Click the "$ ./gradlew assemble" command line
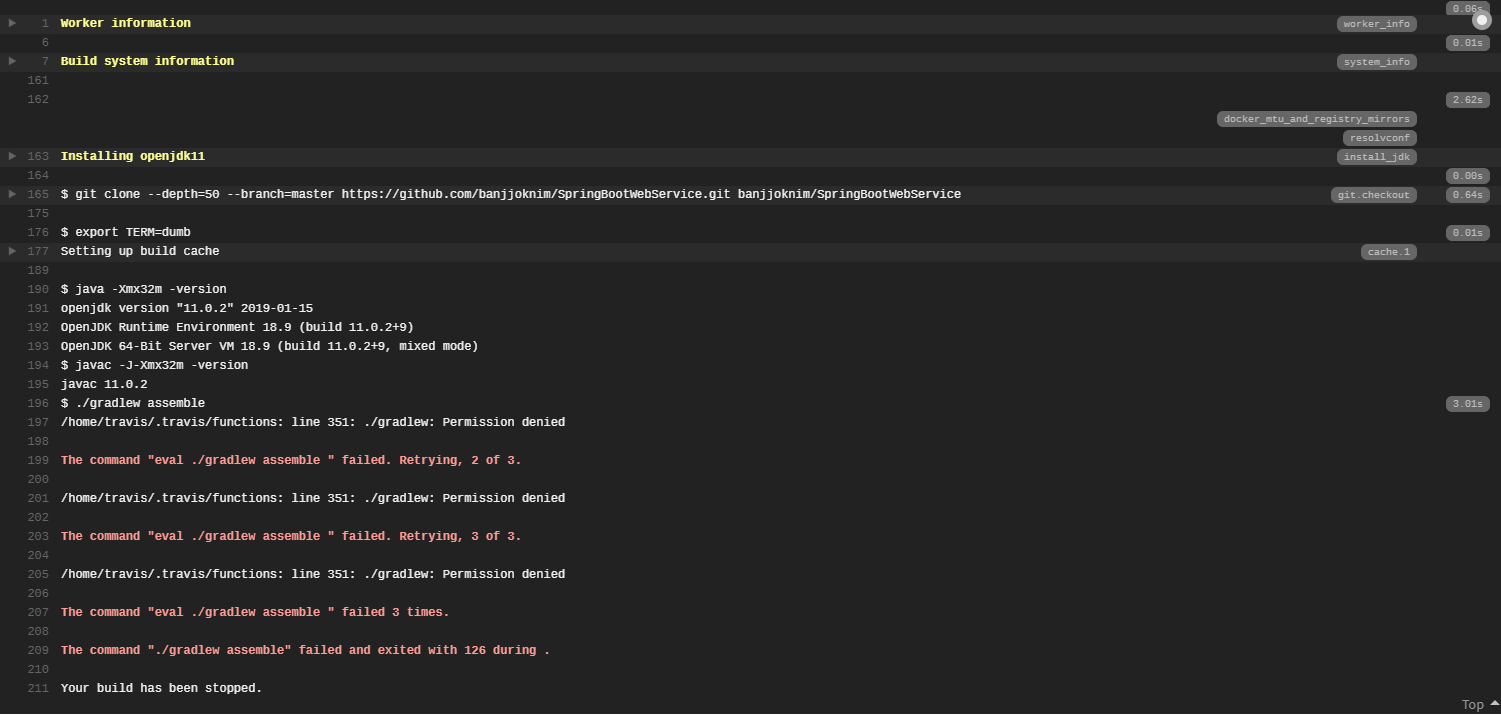Screen dimensions: 1501x715 (132, 403)
